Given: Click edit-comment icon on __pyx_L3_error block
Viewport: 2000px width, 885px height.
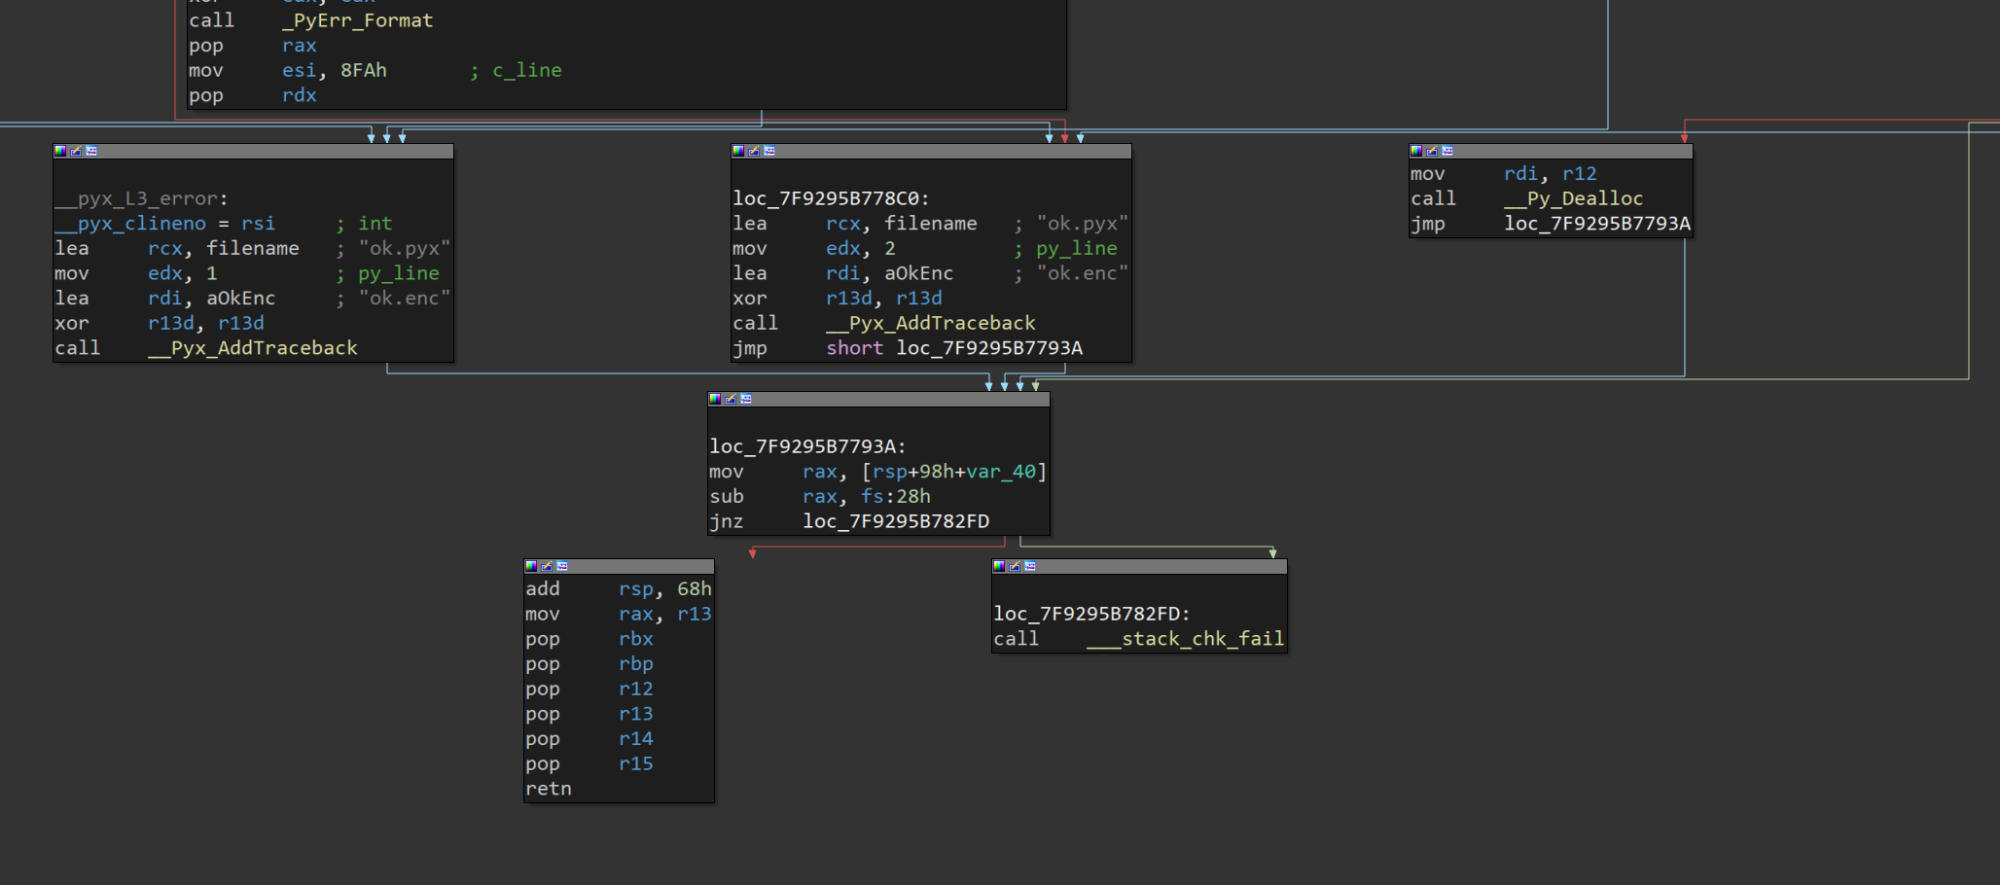Looking at the screenshot, I should pos(76,151).
